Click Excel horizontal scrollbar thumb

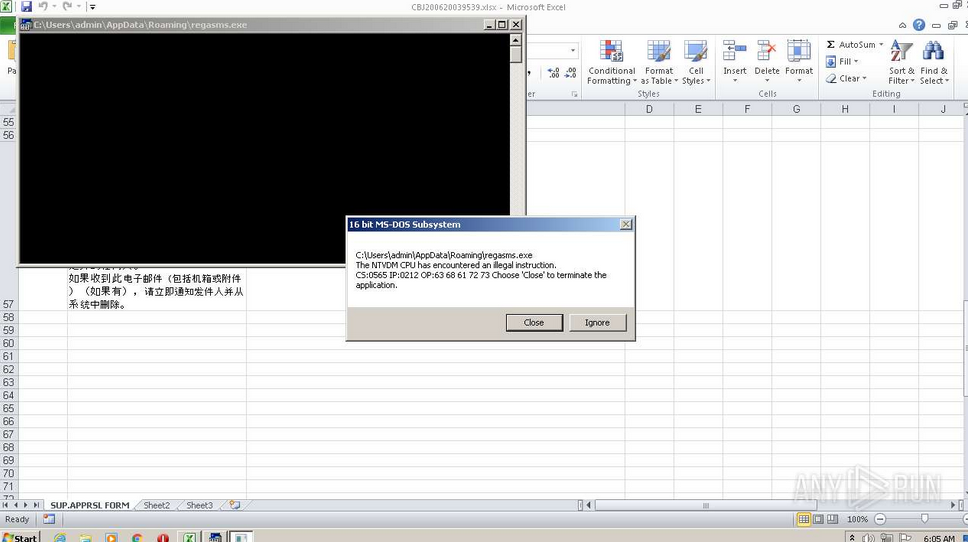tap(705, 505)
